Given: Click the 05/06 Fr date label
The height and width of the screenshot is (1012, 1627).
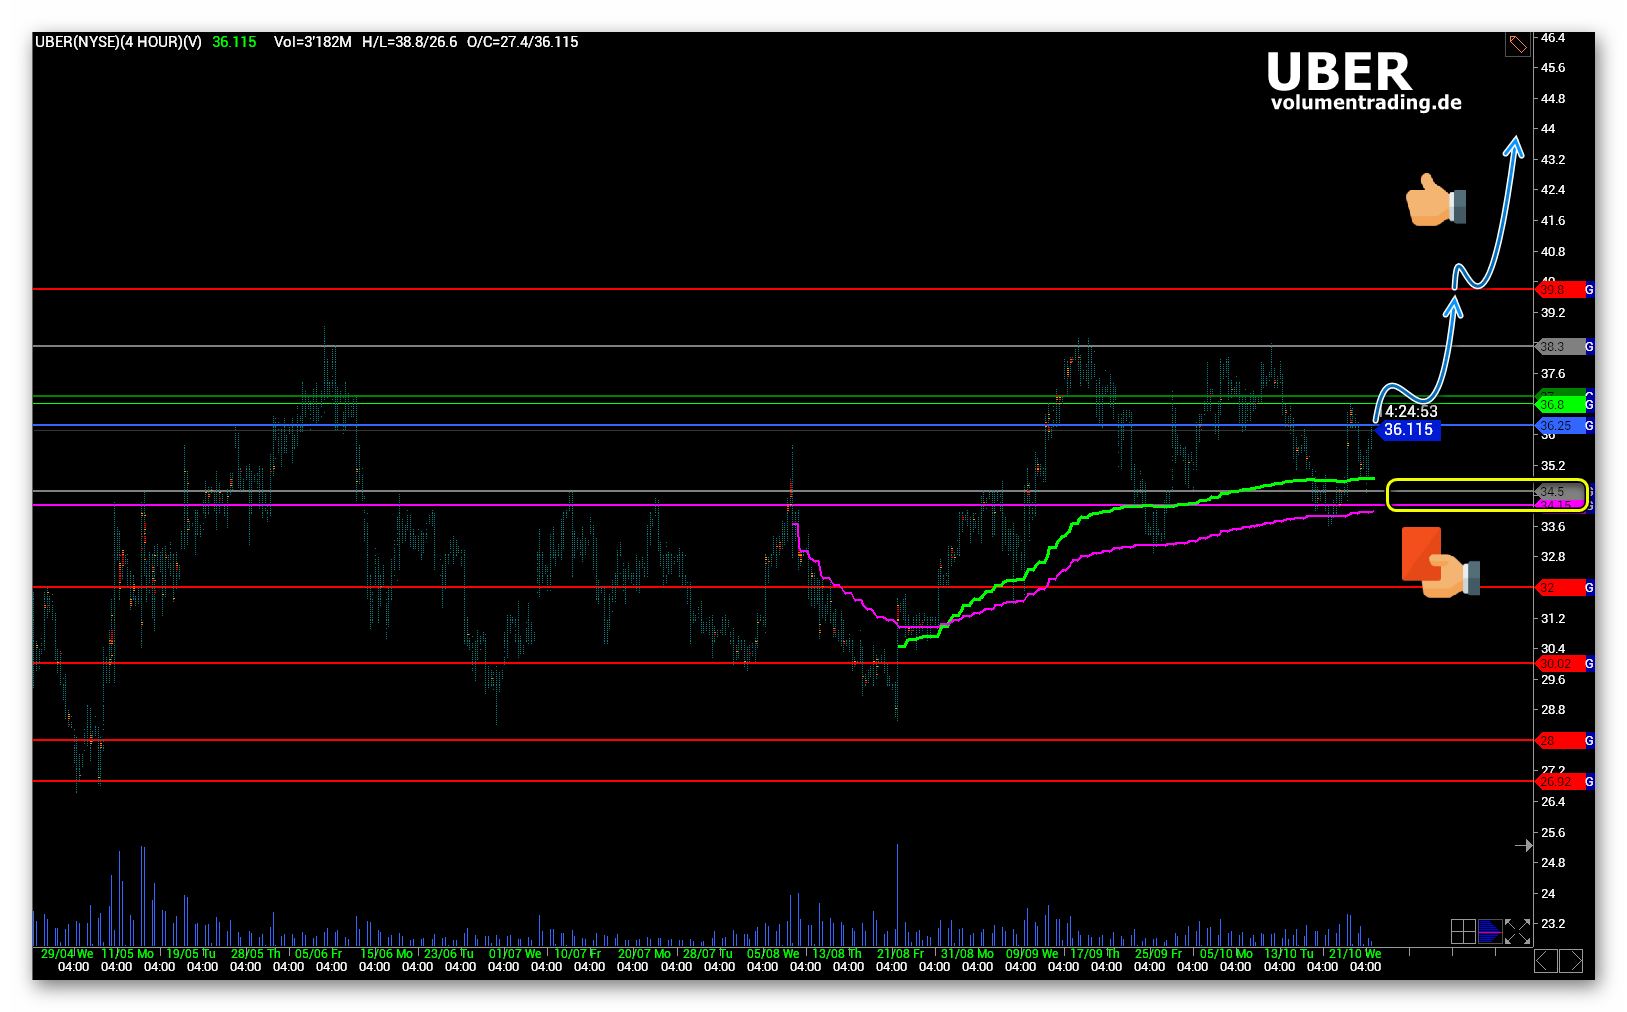Looking at the screenshot, I should (319, 954).
